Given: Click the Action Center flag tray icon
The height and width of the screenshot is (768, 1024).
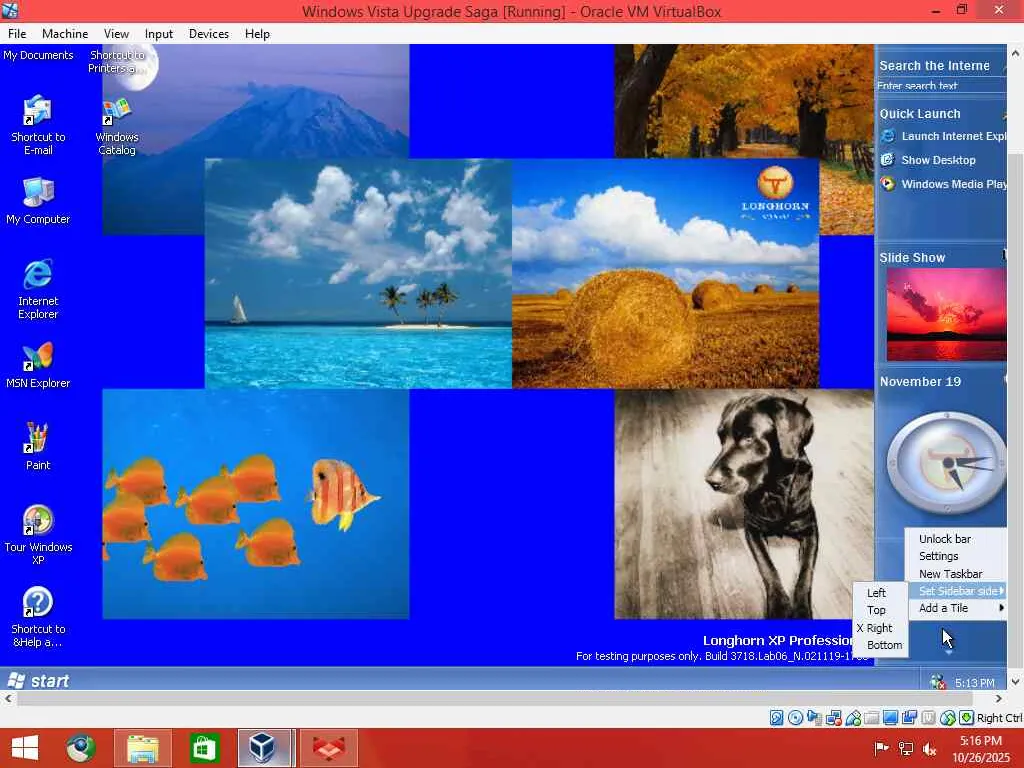Looking at the screenshot, I should (881, 748).
